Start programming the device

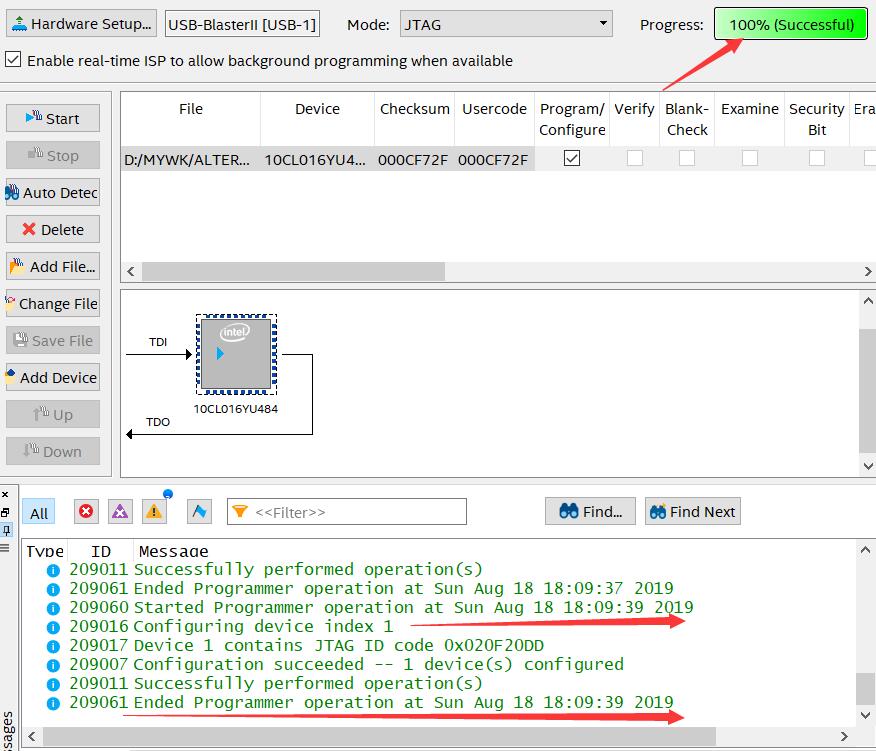(53, 118)
